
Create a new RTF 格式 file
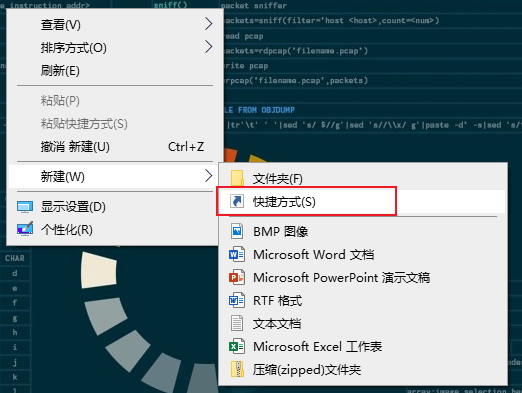[x=363, y=300]
